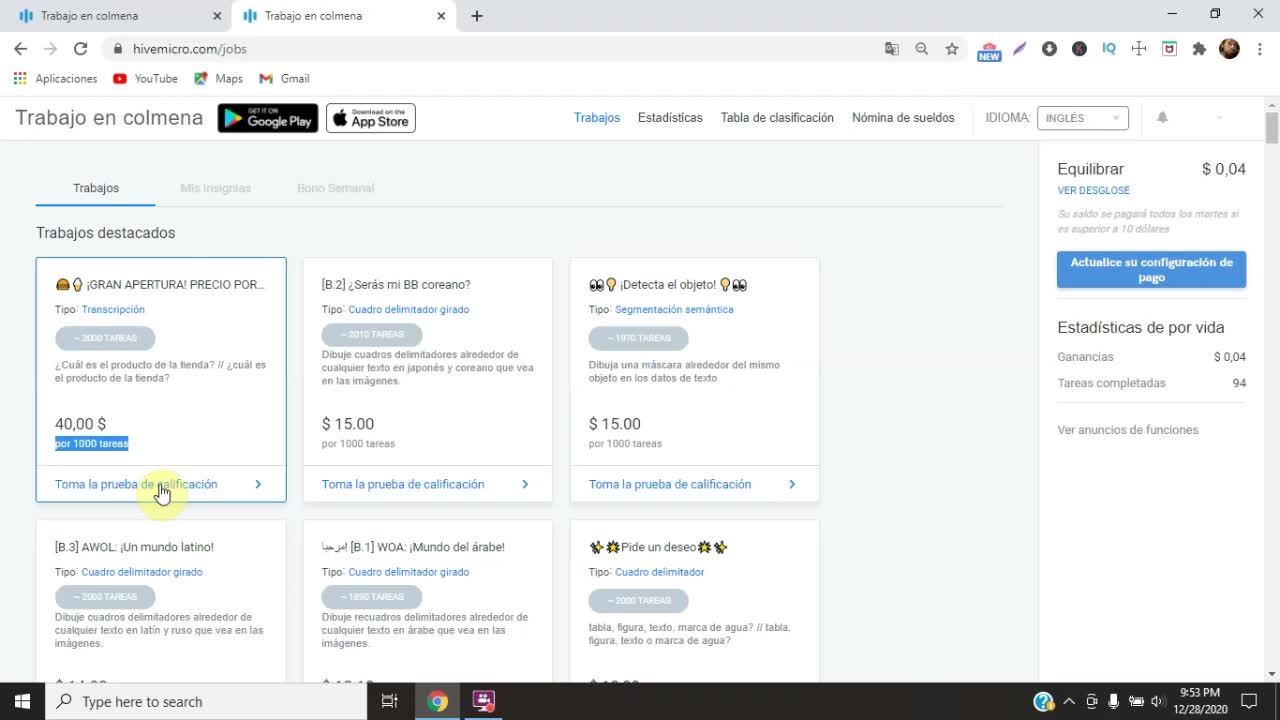Open YouTube bookmark
Viewport: 1280px width, 720px height.
pyautogui.click(x=145, y=78)
